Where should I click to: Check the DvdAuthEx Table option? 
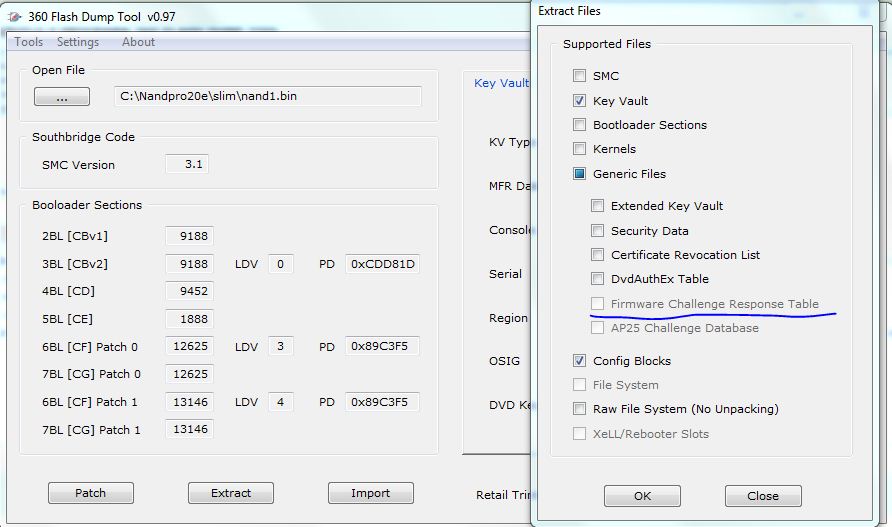click(x=597, y=278)
